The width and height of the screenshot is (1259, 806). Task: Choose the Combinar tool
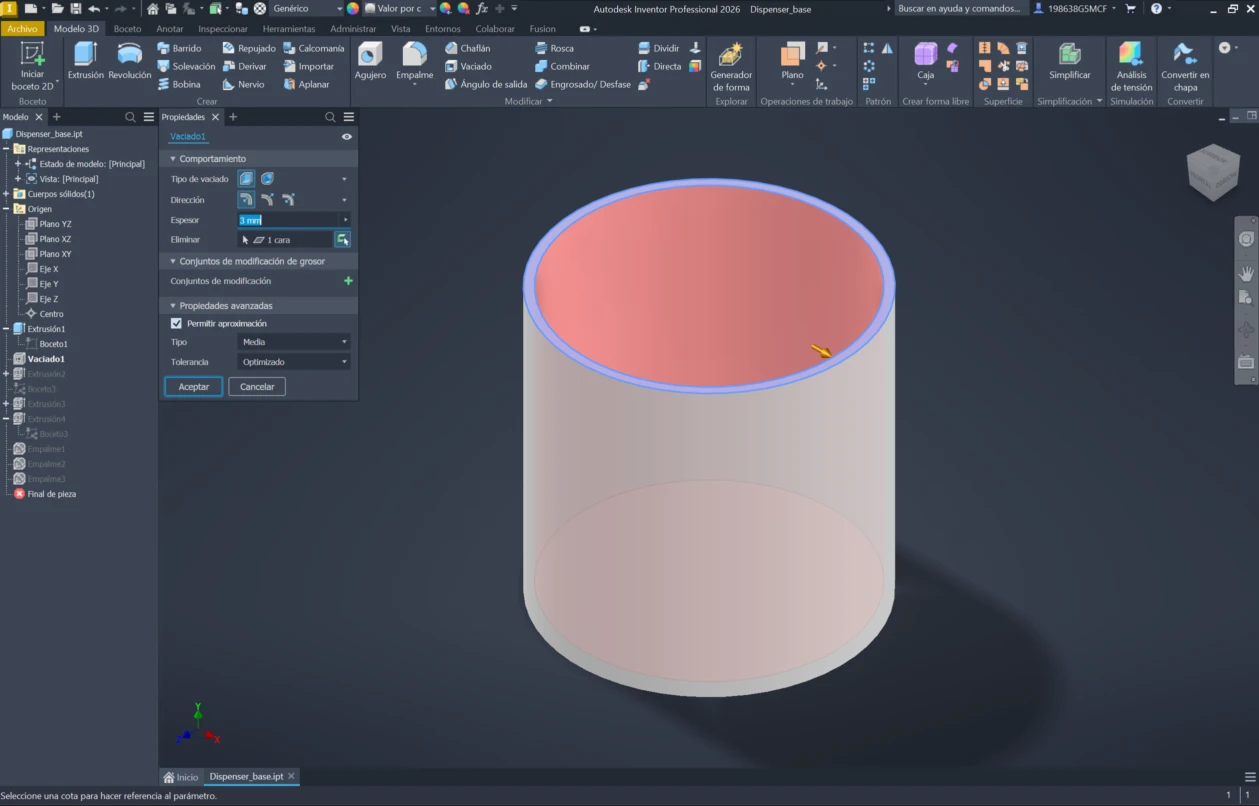[x=562, y=66]
